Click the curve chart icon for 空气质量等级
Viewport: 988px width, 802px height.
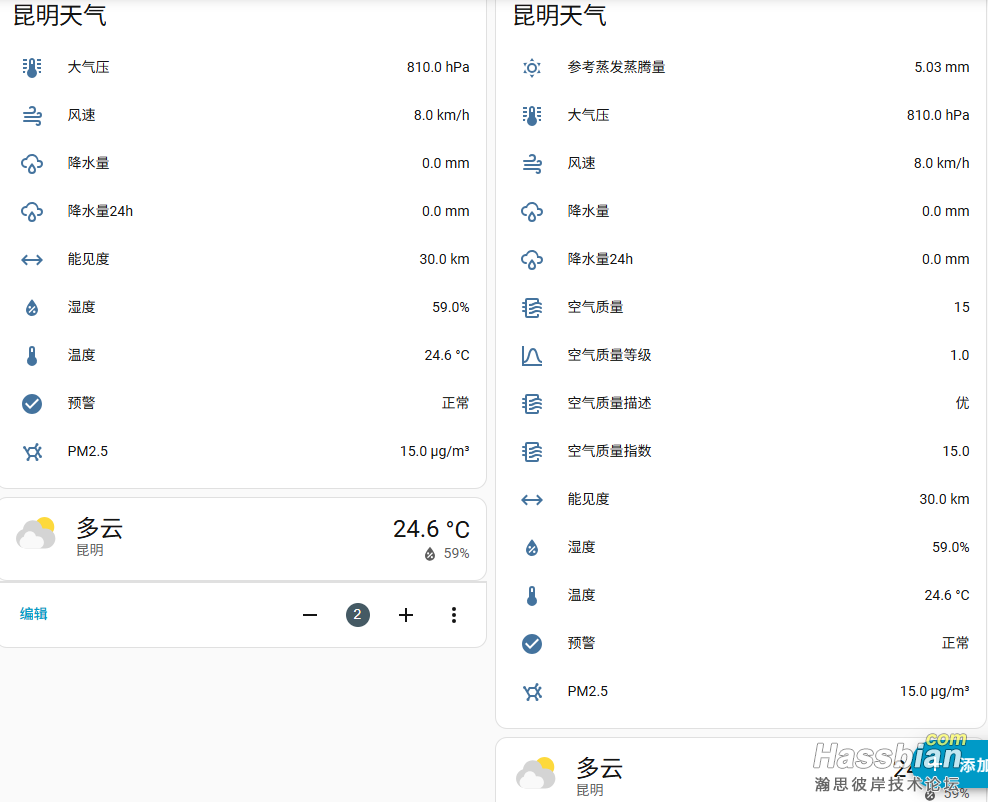[x=532, y=356]
